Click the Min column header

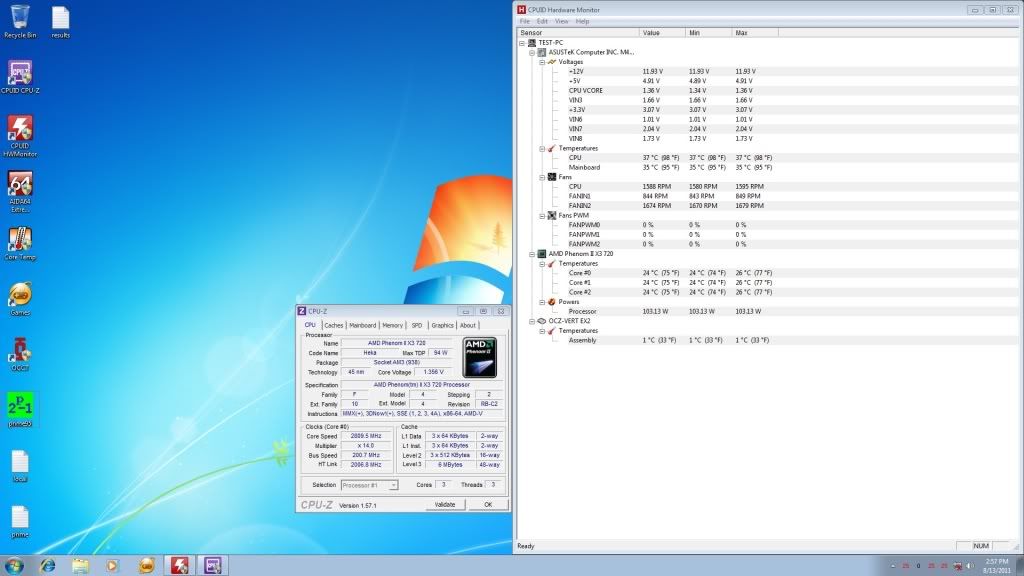point(709,33)
